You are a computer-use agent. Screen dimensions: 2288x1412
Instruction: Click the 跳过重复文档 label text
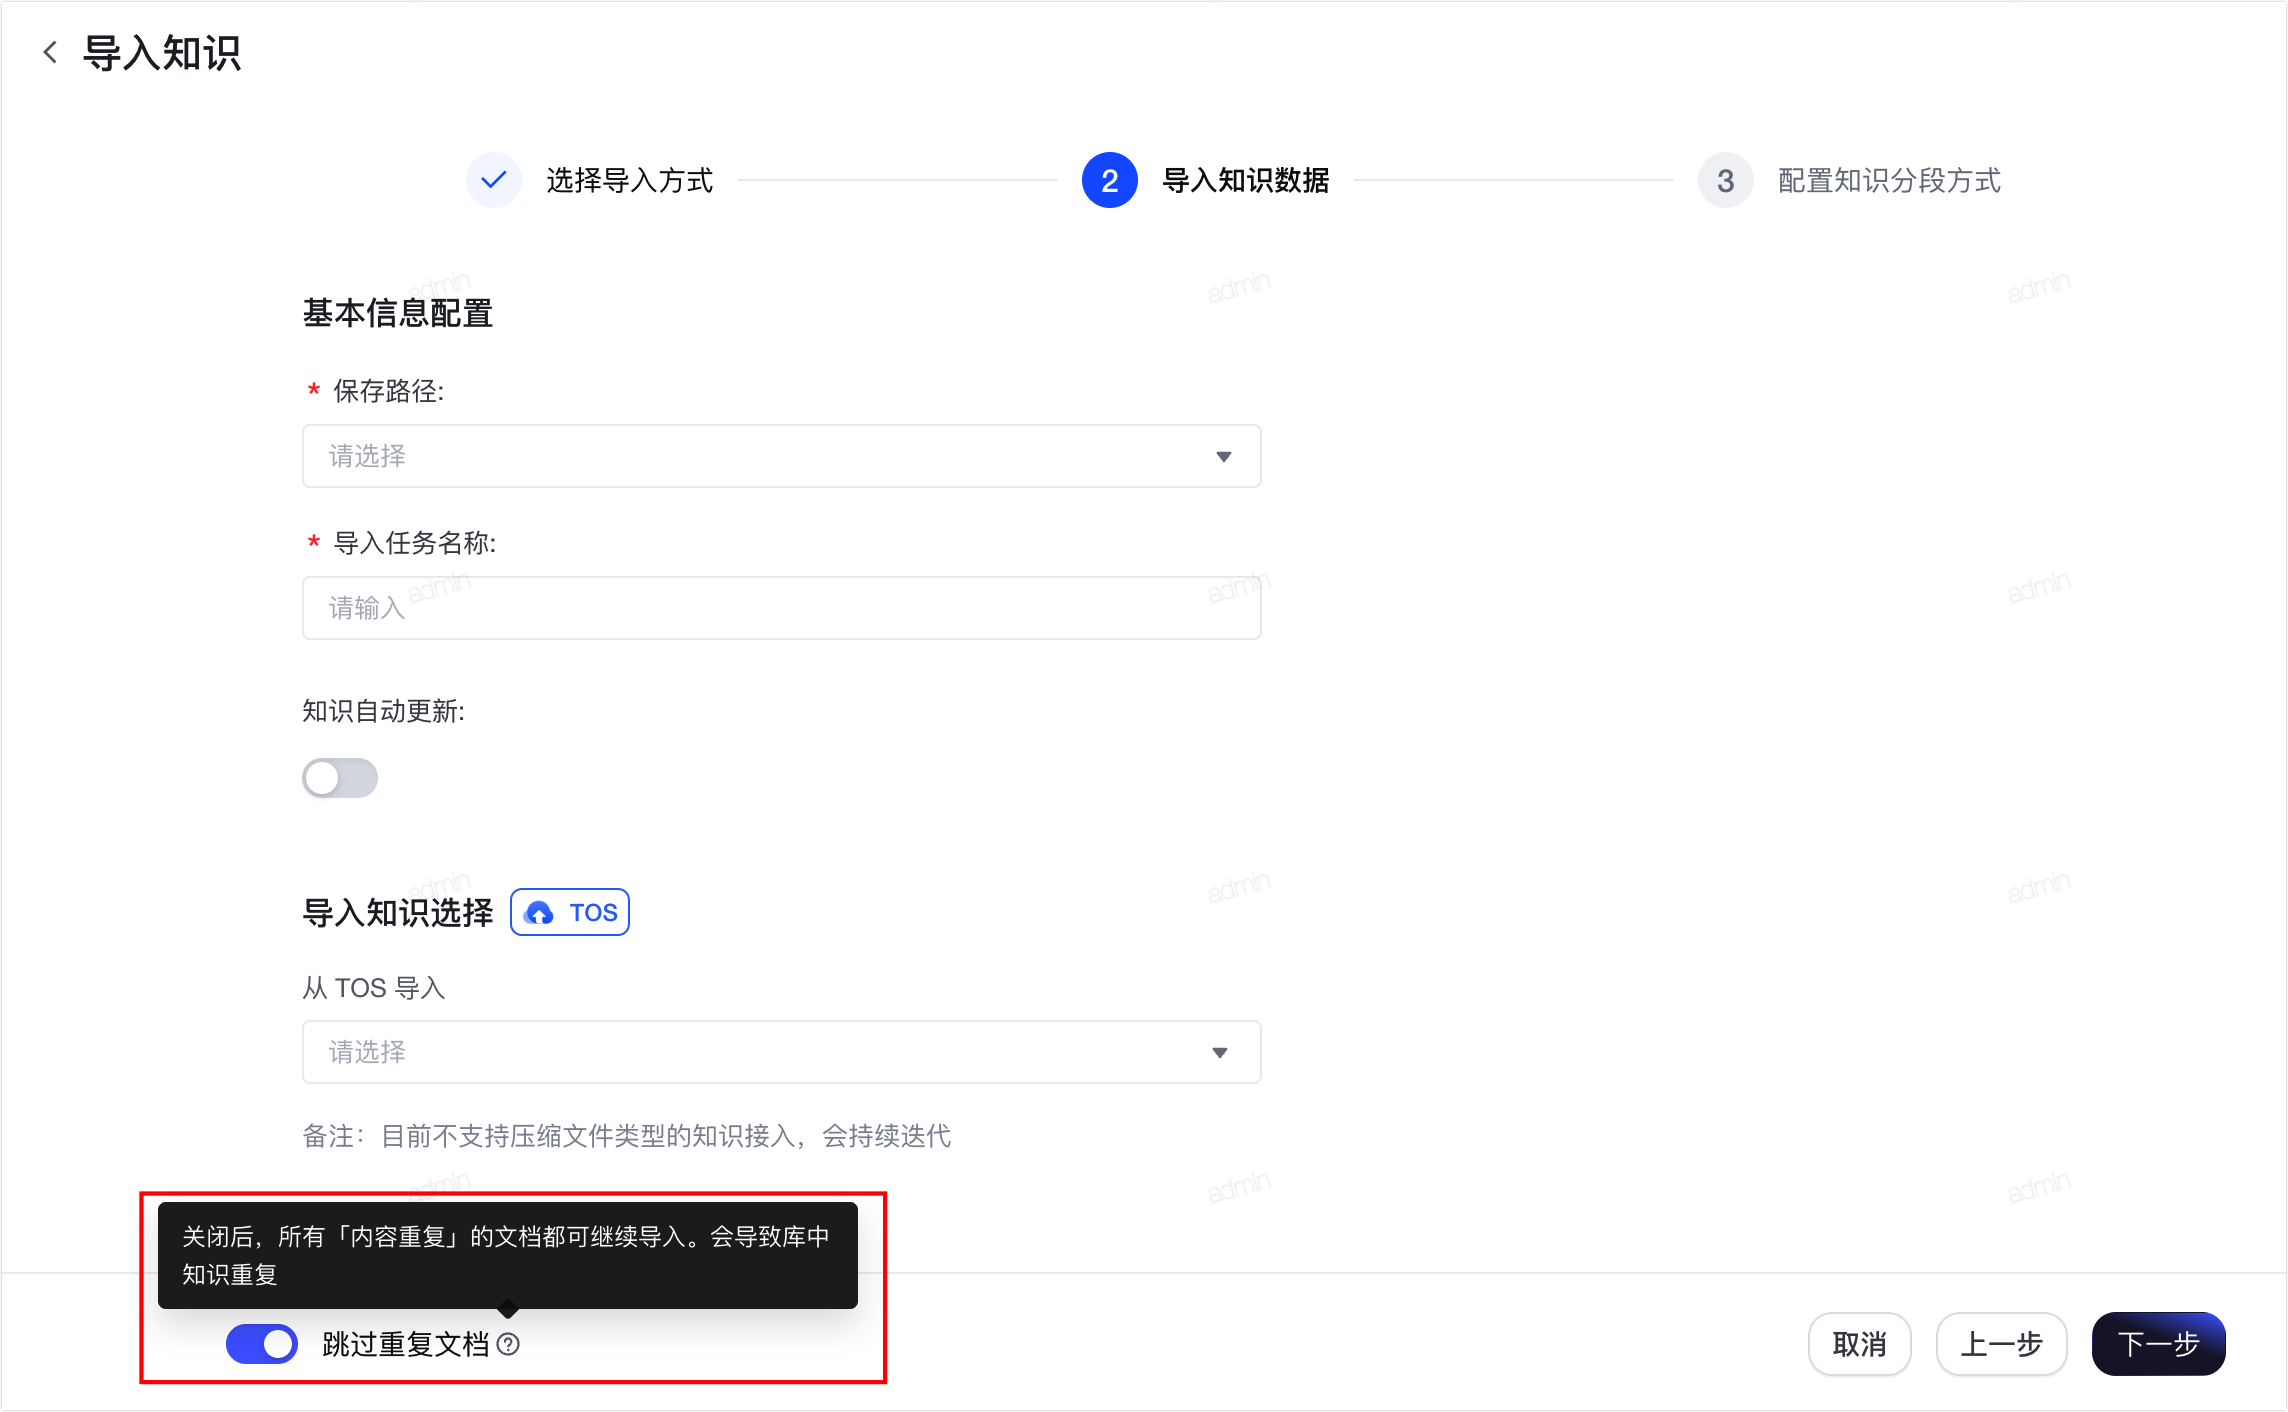[406, 1344]
